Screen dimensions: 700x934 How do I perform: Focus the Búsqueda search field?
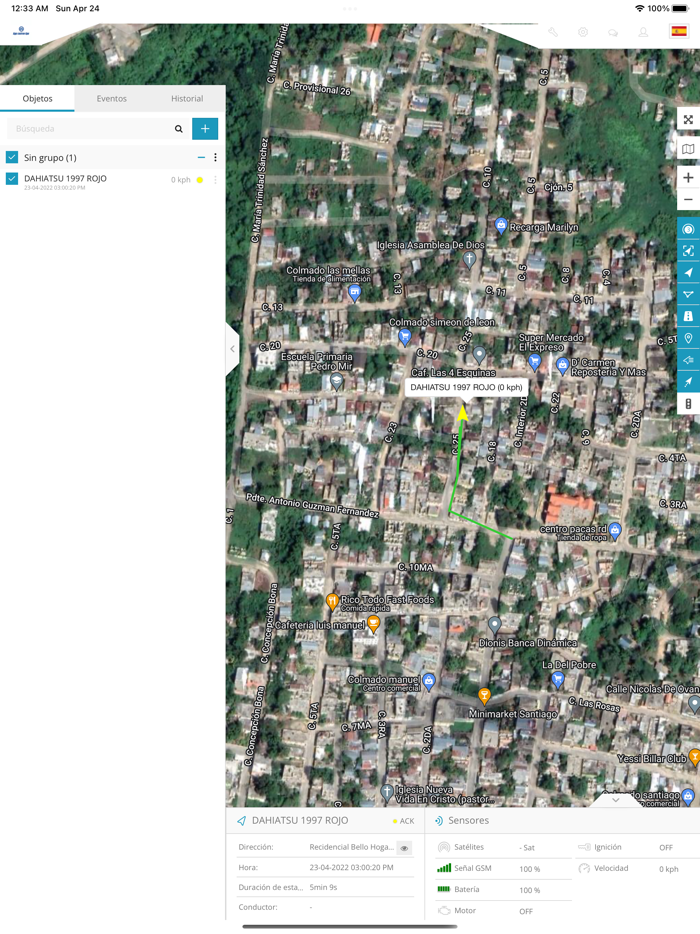click(x=89, y=129)
